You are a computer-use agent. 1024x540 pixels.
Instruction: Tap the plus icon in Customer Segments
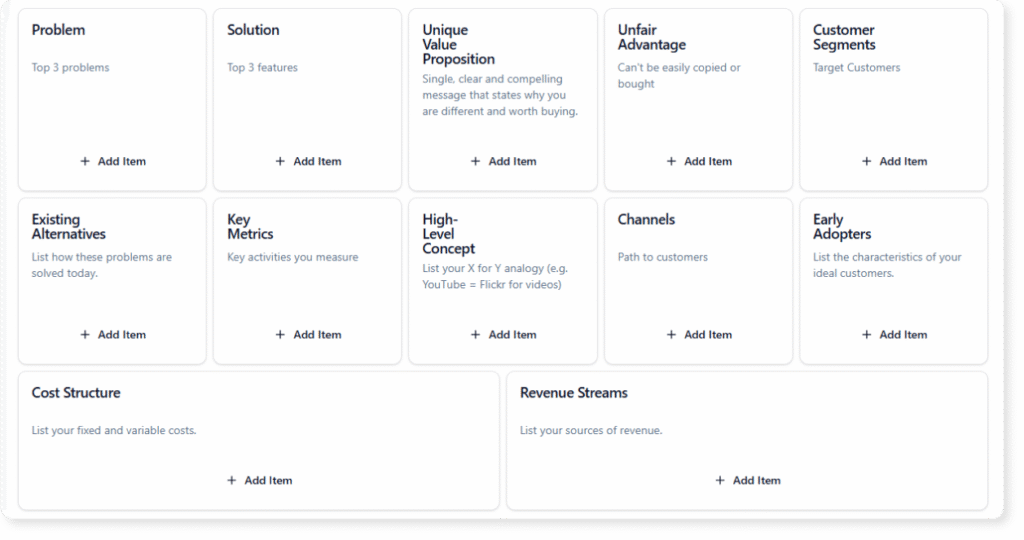point(867,161)
